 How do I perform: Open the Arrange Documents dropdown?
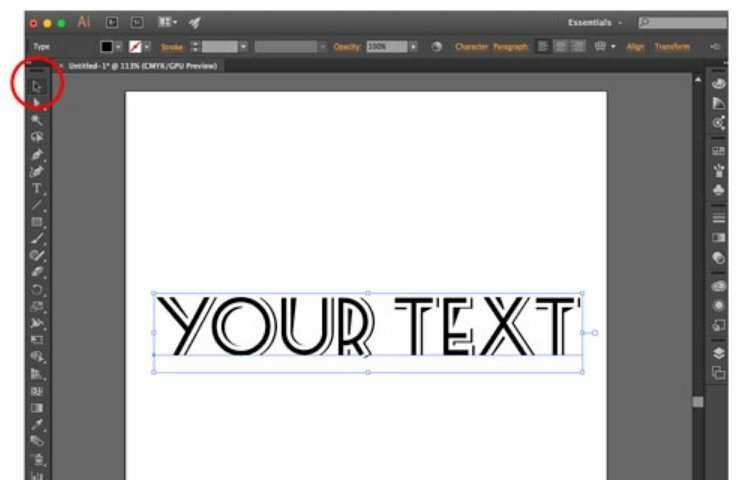[x=167, y=22]
